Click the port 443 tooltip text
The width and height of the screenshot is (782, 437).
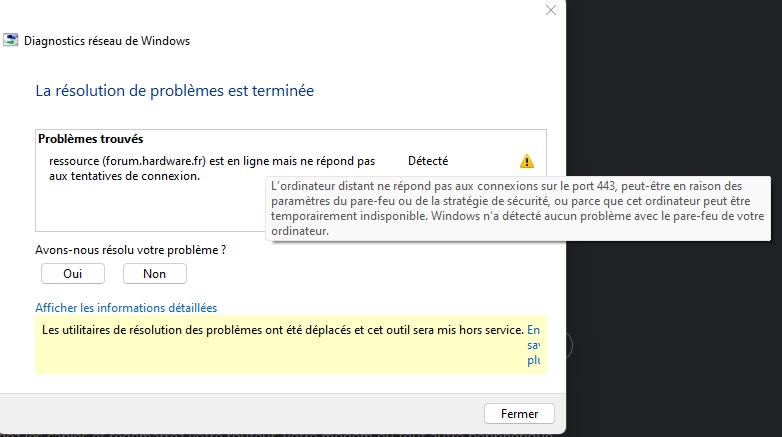[518, 209]
